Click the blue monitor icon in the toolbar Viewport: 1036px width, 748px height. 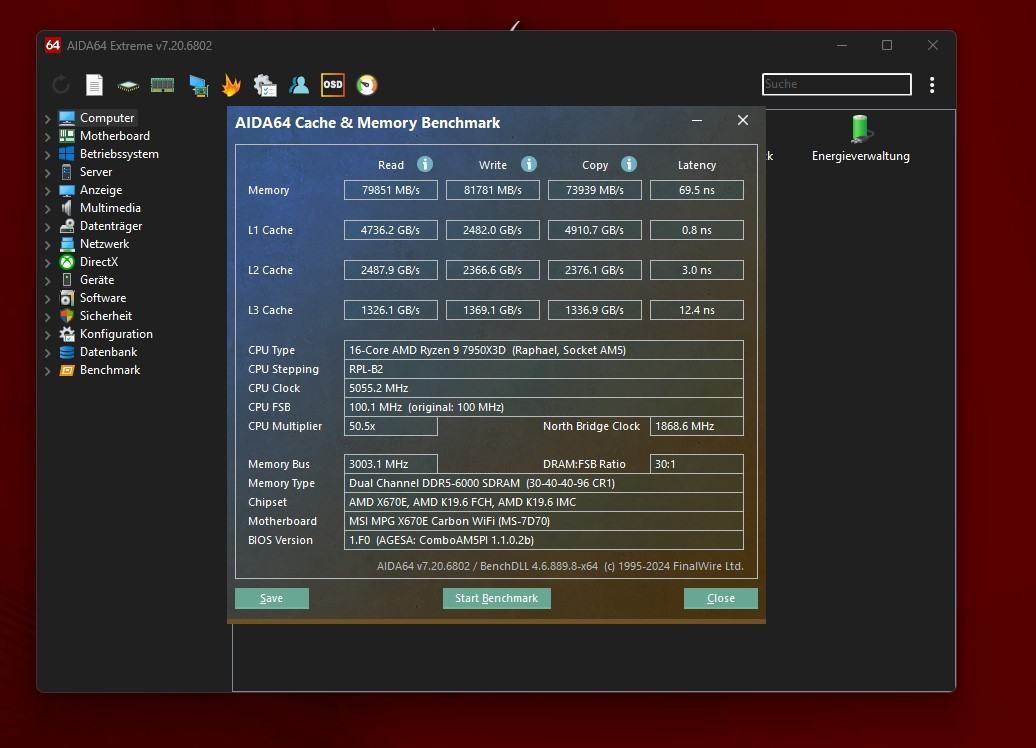[198, 85]
